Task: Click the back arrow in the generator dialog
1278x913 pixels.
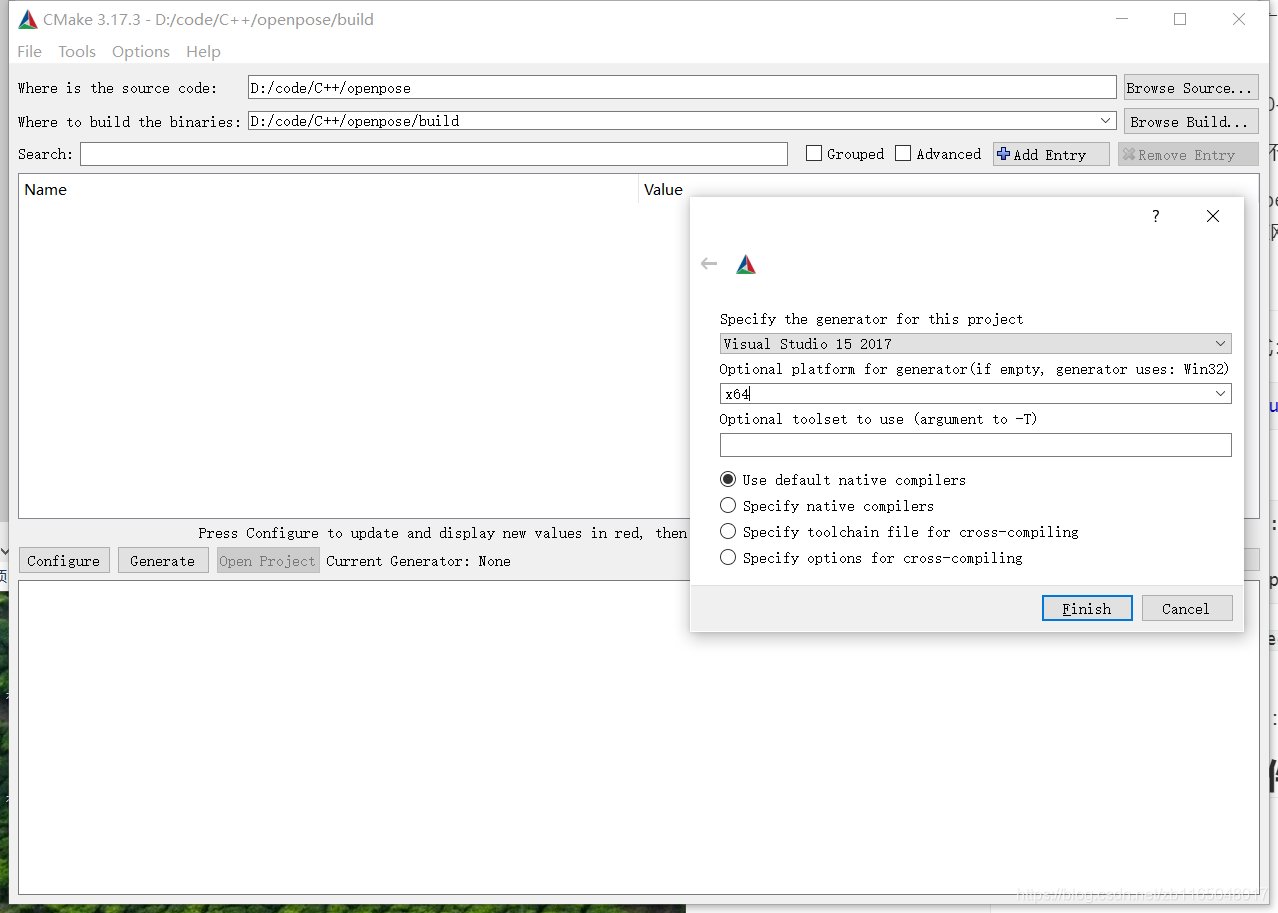Action: point(709,264)
